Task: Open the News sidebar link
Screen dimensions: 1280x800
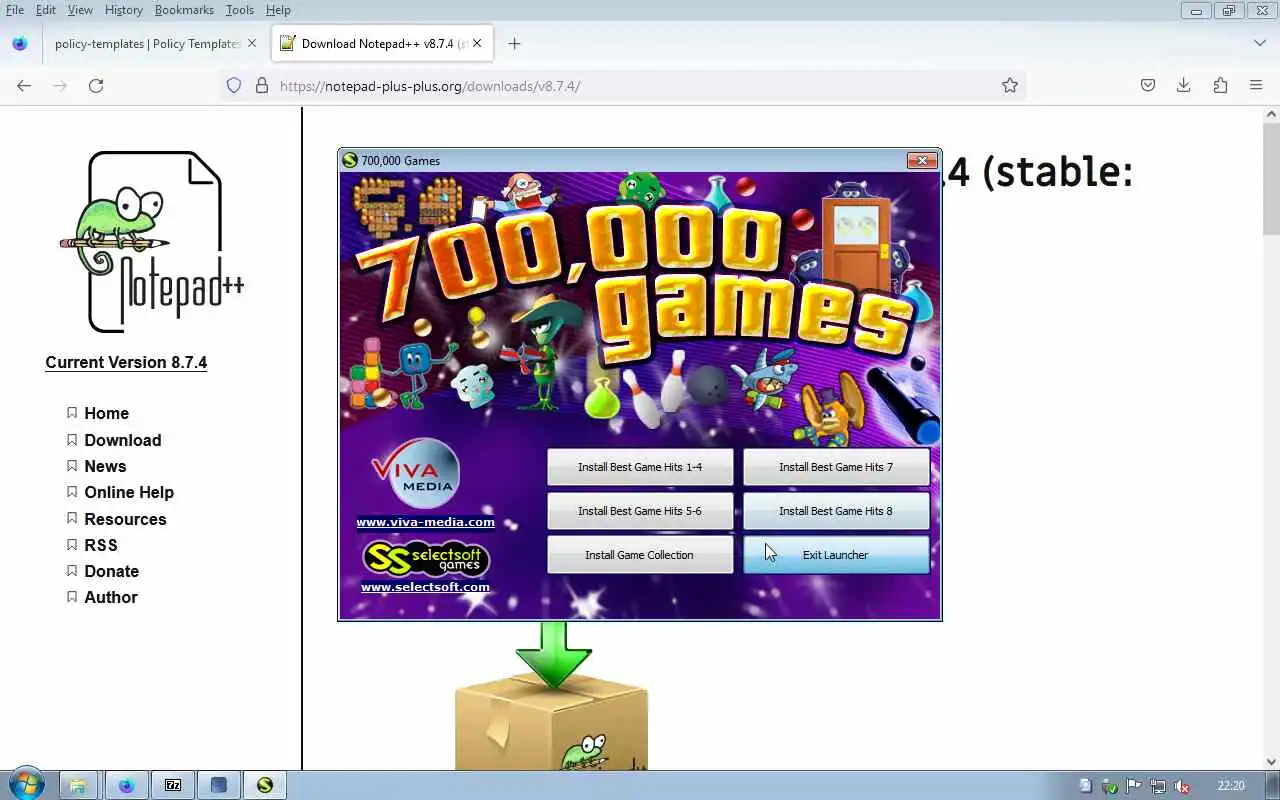Action: tap(105, 466)
